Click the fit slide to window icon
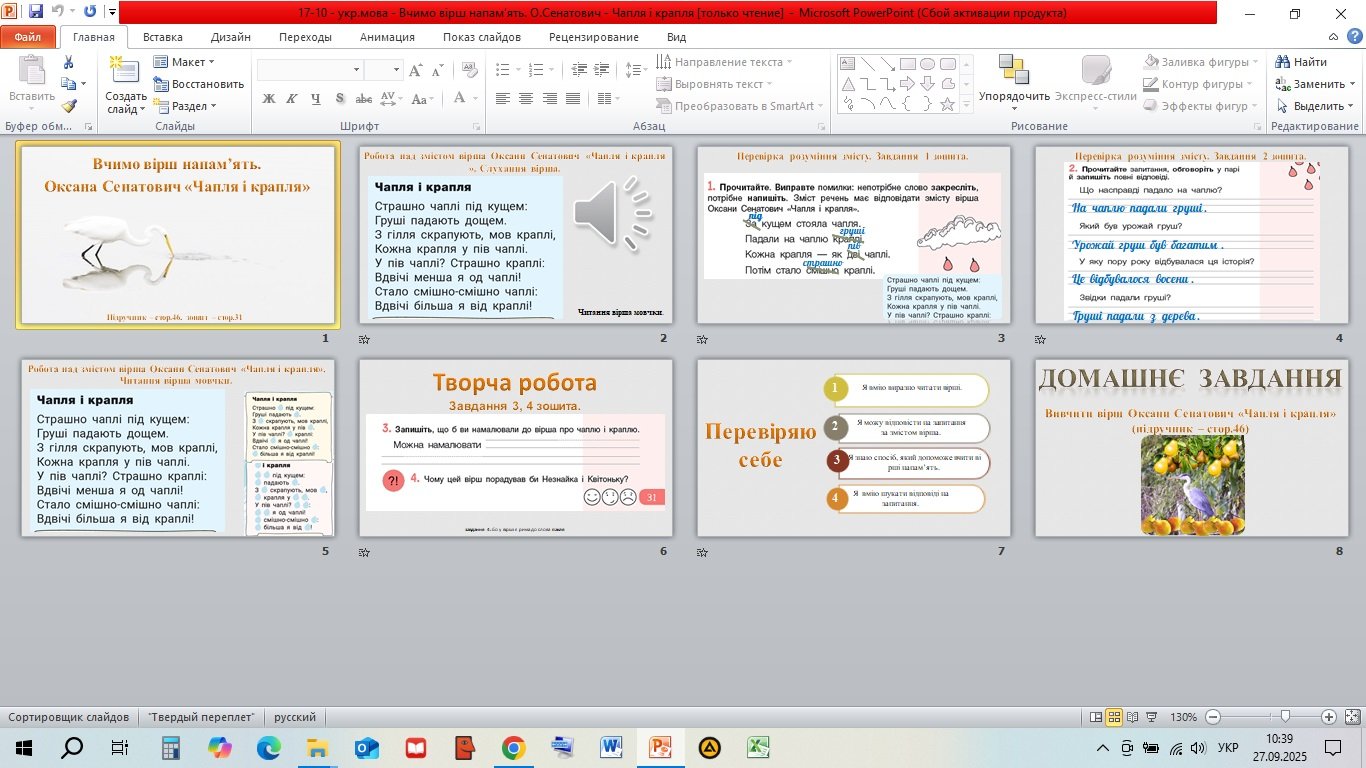Screen dimensions: 1366x768 click(x=1352, y=717)
